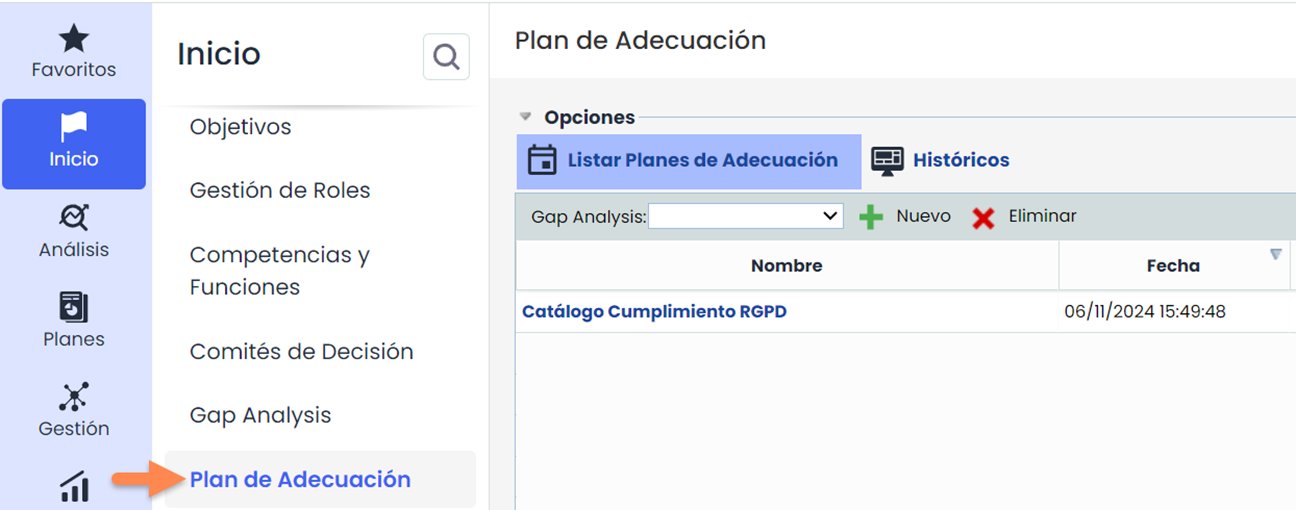Open the Objetivos menu item
This screenshot has width=1296, height=510.
coord(240,127)
